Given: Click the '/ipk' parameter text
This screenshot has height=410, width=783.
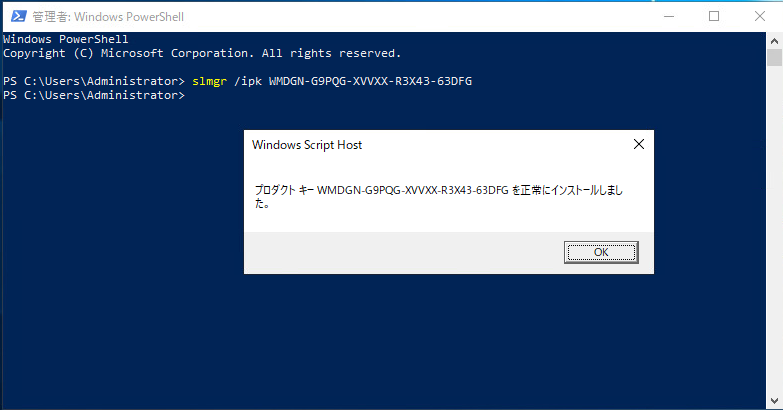Looking at the screenshot, I should tap(248, 81).
